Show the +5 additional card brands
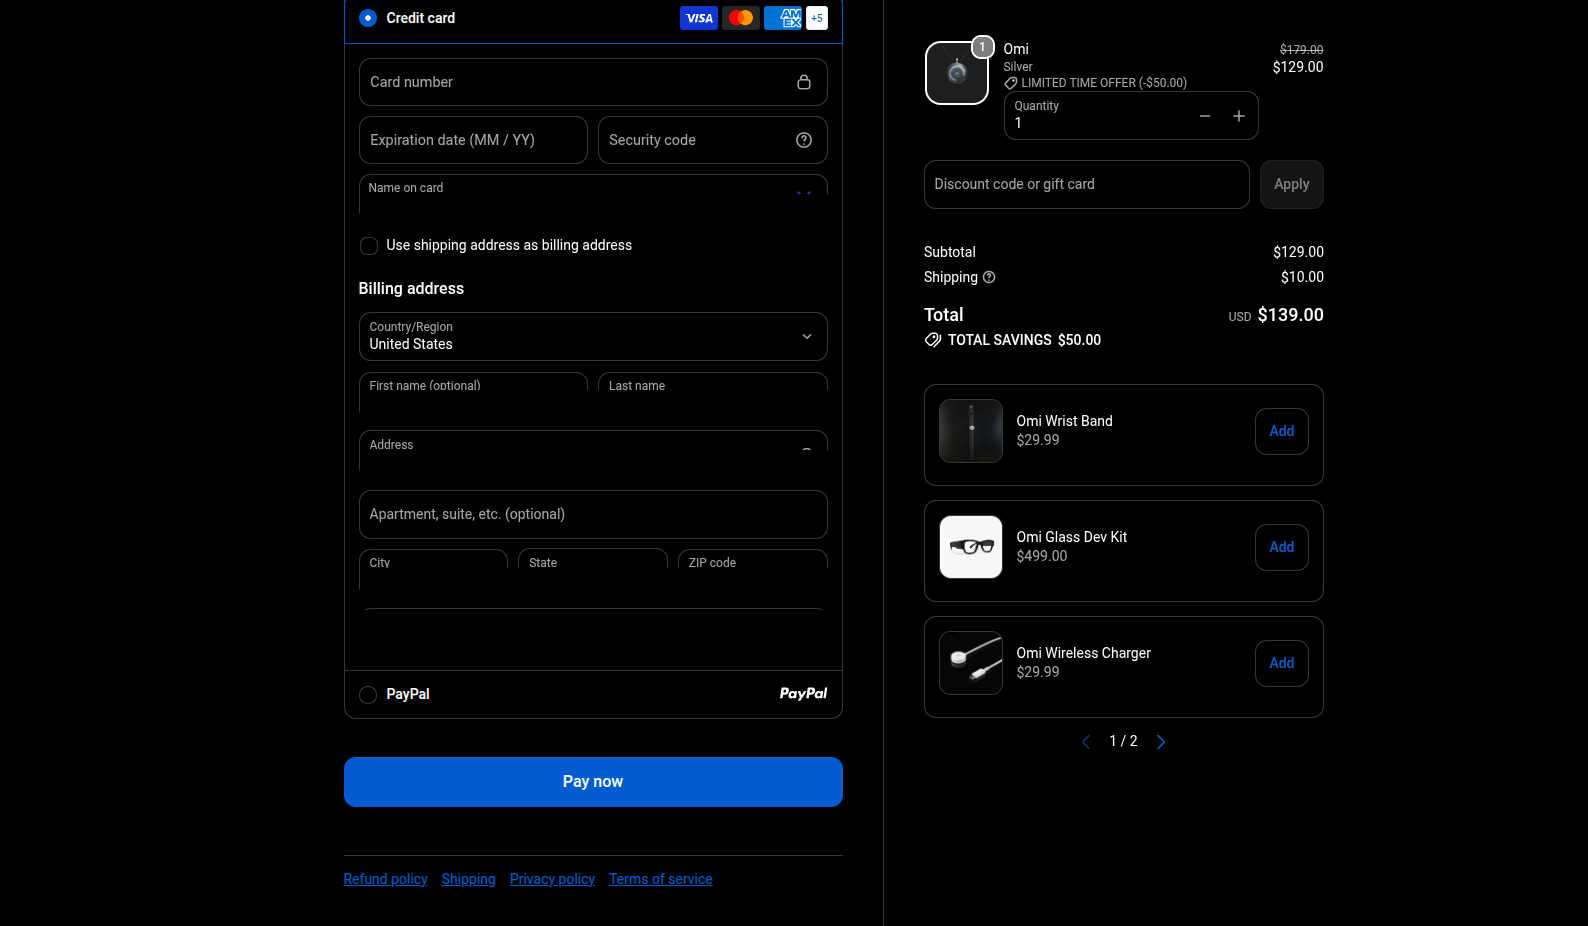The width and height of the screenshot is (1588, 926). pos(817,18)
